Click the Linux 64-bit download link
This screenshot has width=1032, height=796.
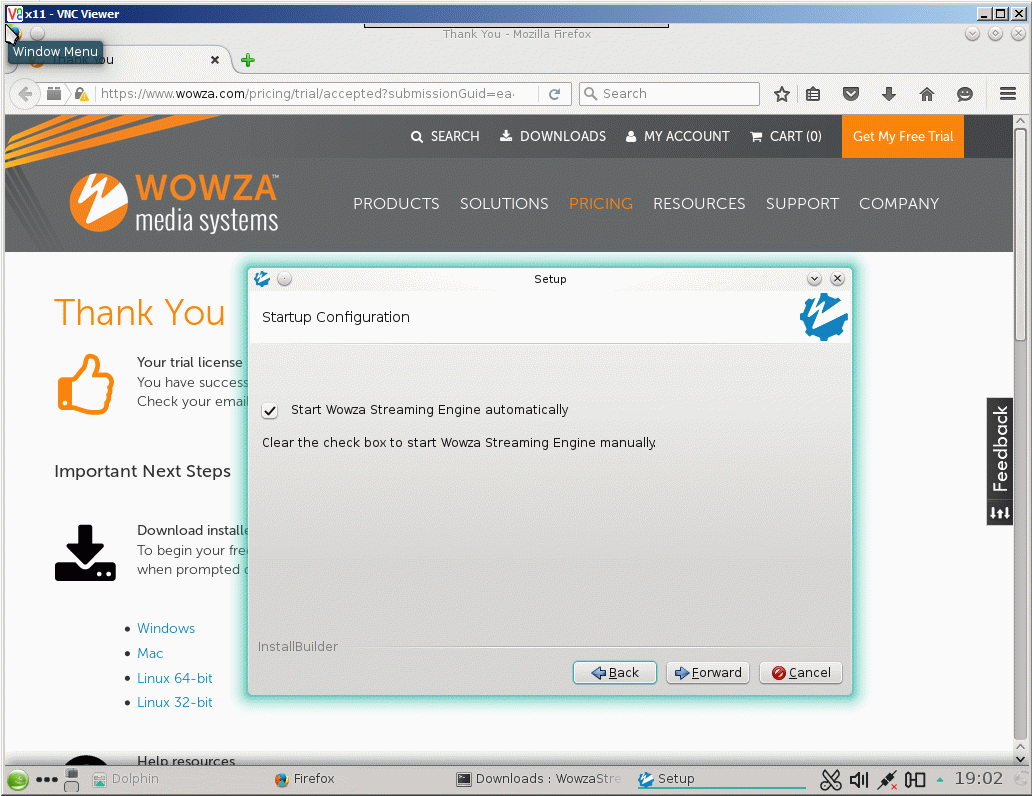pos(174,678)
